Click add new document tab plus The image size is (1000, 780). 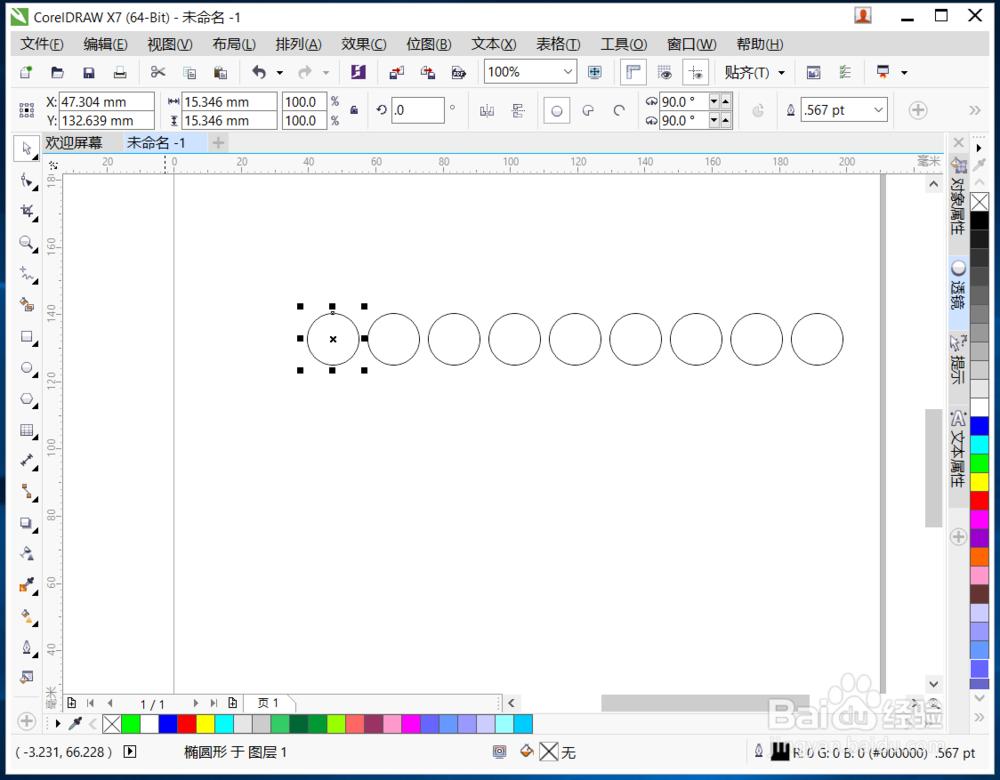tap(218, 143)
